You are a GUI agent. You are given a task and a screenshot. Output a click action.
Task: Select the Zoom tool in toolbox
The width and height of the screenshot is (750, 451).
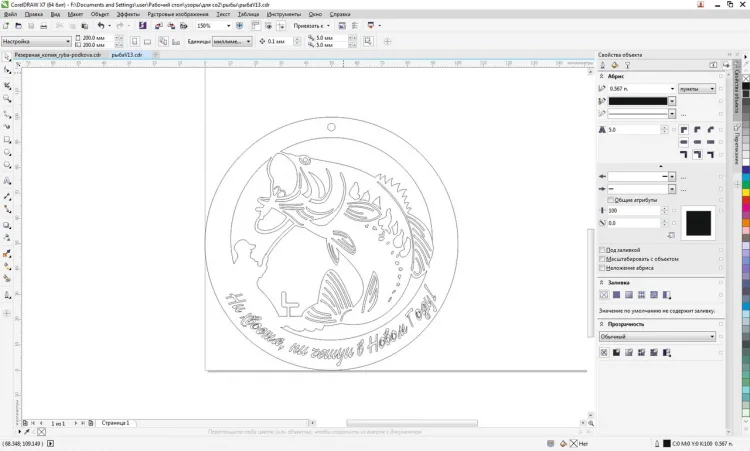(7, 99)
